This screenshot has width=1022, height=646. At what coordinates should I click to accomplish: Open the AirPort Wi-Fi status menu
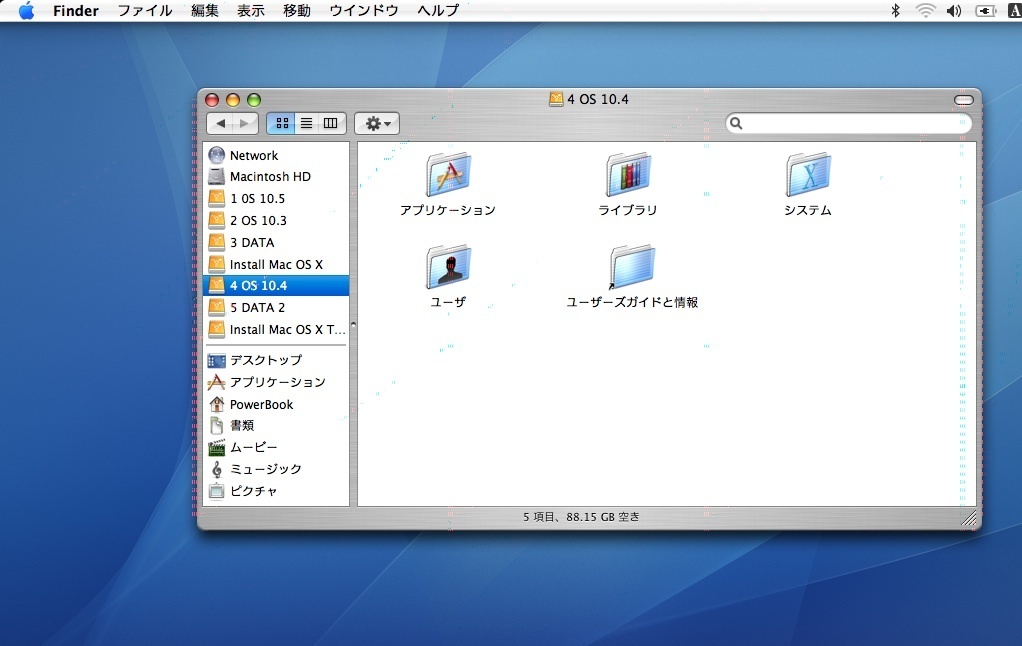[925, 10]
